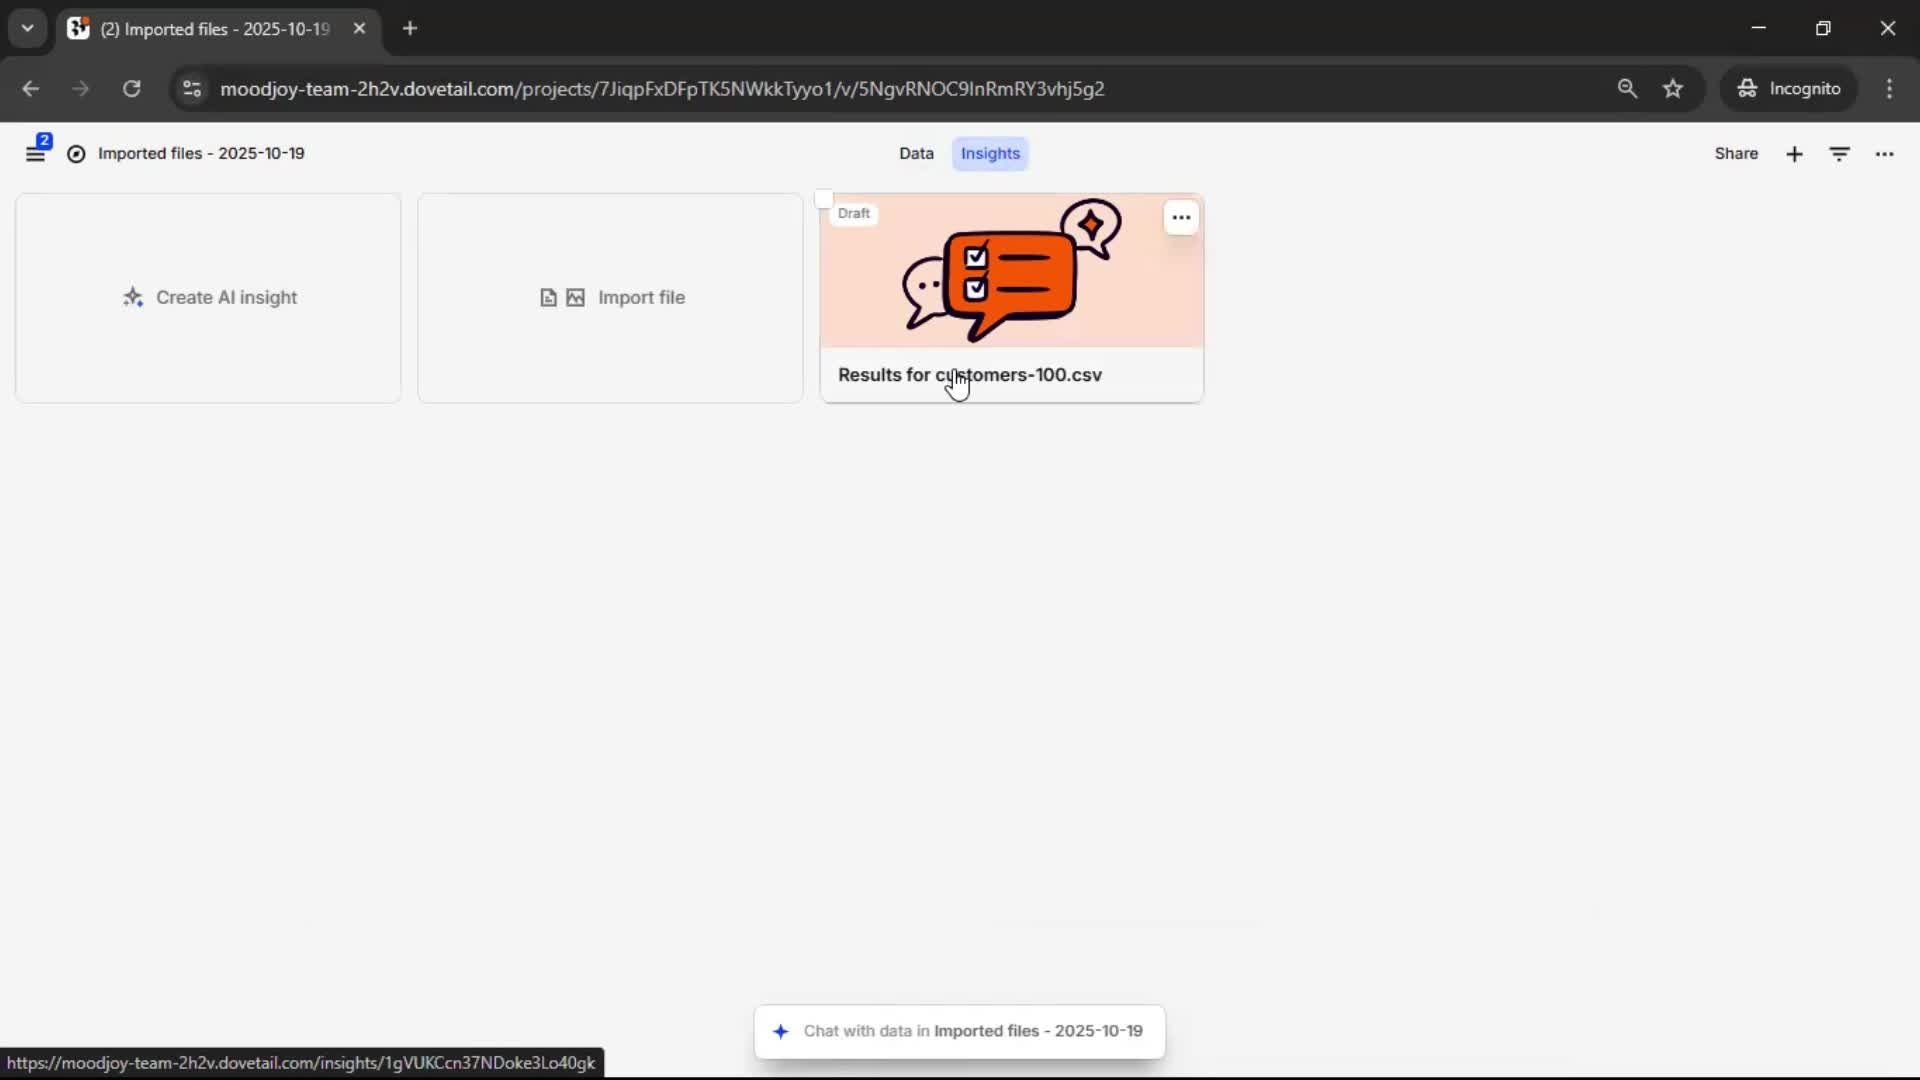Click Create AI insight card
1920x1080 pixels.
coord(208,298)
